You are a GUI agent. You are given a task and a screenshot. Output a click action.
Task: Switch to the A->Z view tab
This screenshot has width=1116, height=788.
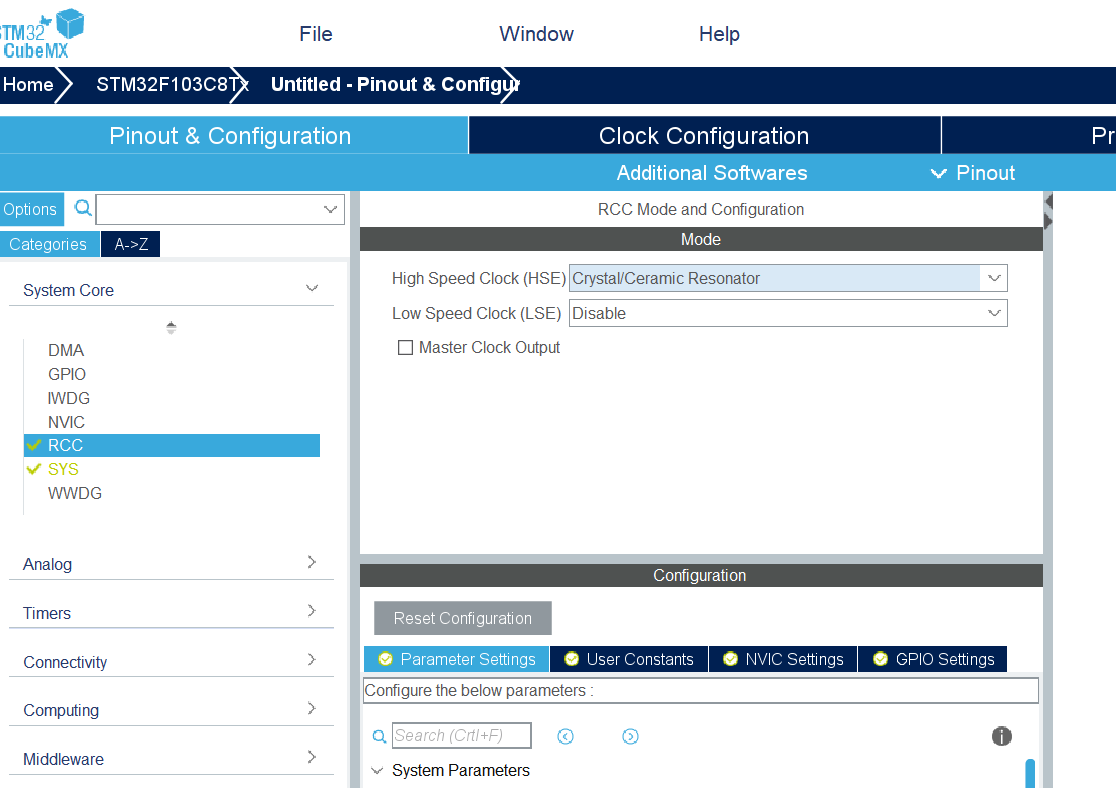(x=131, y=244)
